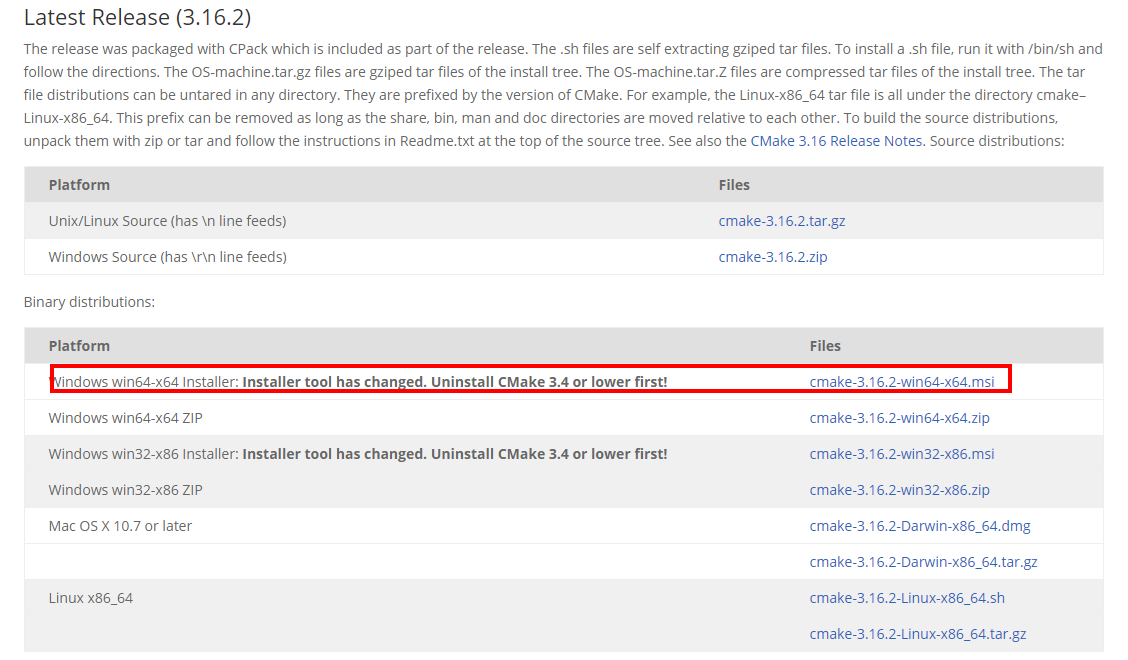The width and height of the screenshot is (1128, 660).
Task: Download cmake-3.16.2.tar.gz source file
Action: [x=781, y=221]
